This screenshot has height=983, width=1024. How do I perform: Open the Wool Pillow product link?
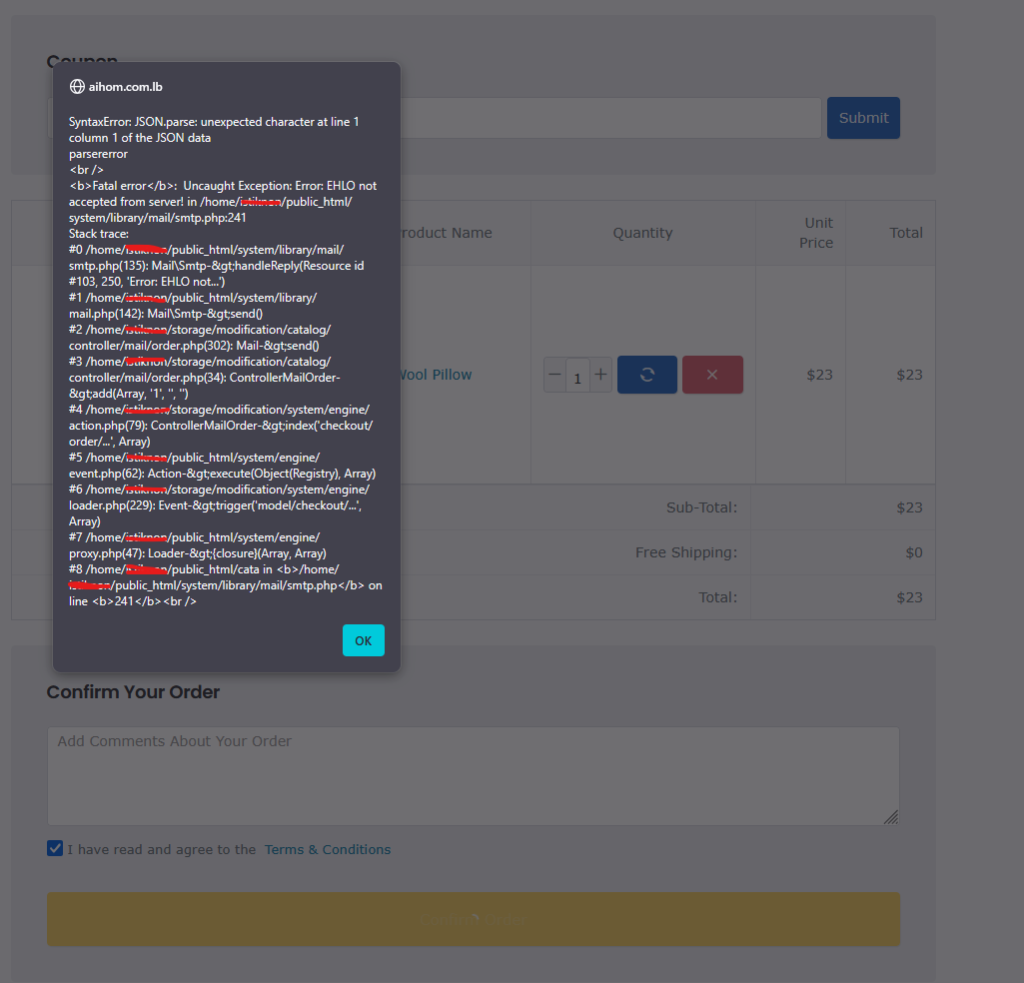435,375
